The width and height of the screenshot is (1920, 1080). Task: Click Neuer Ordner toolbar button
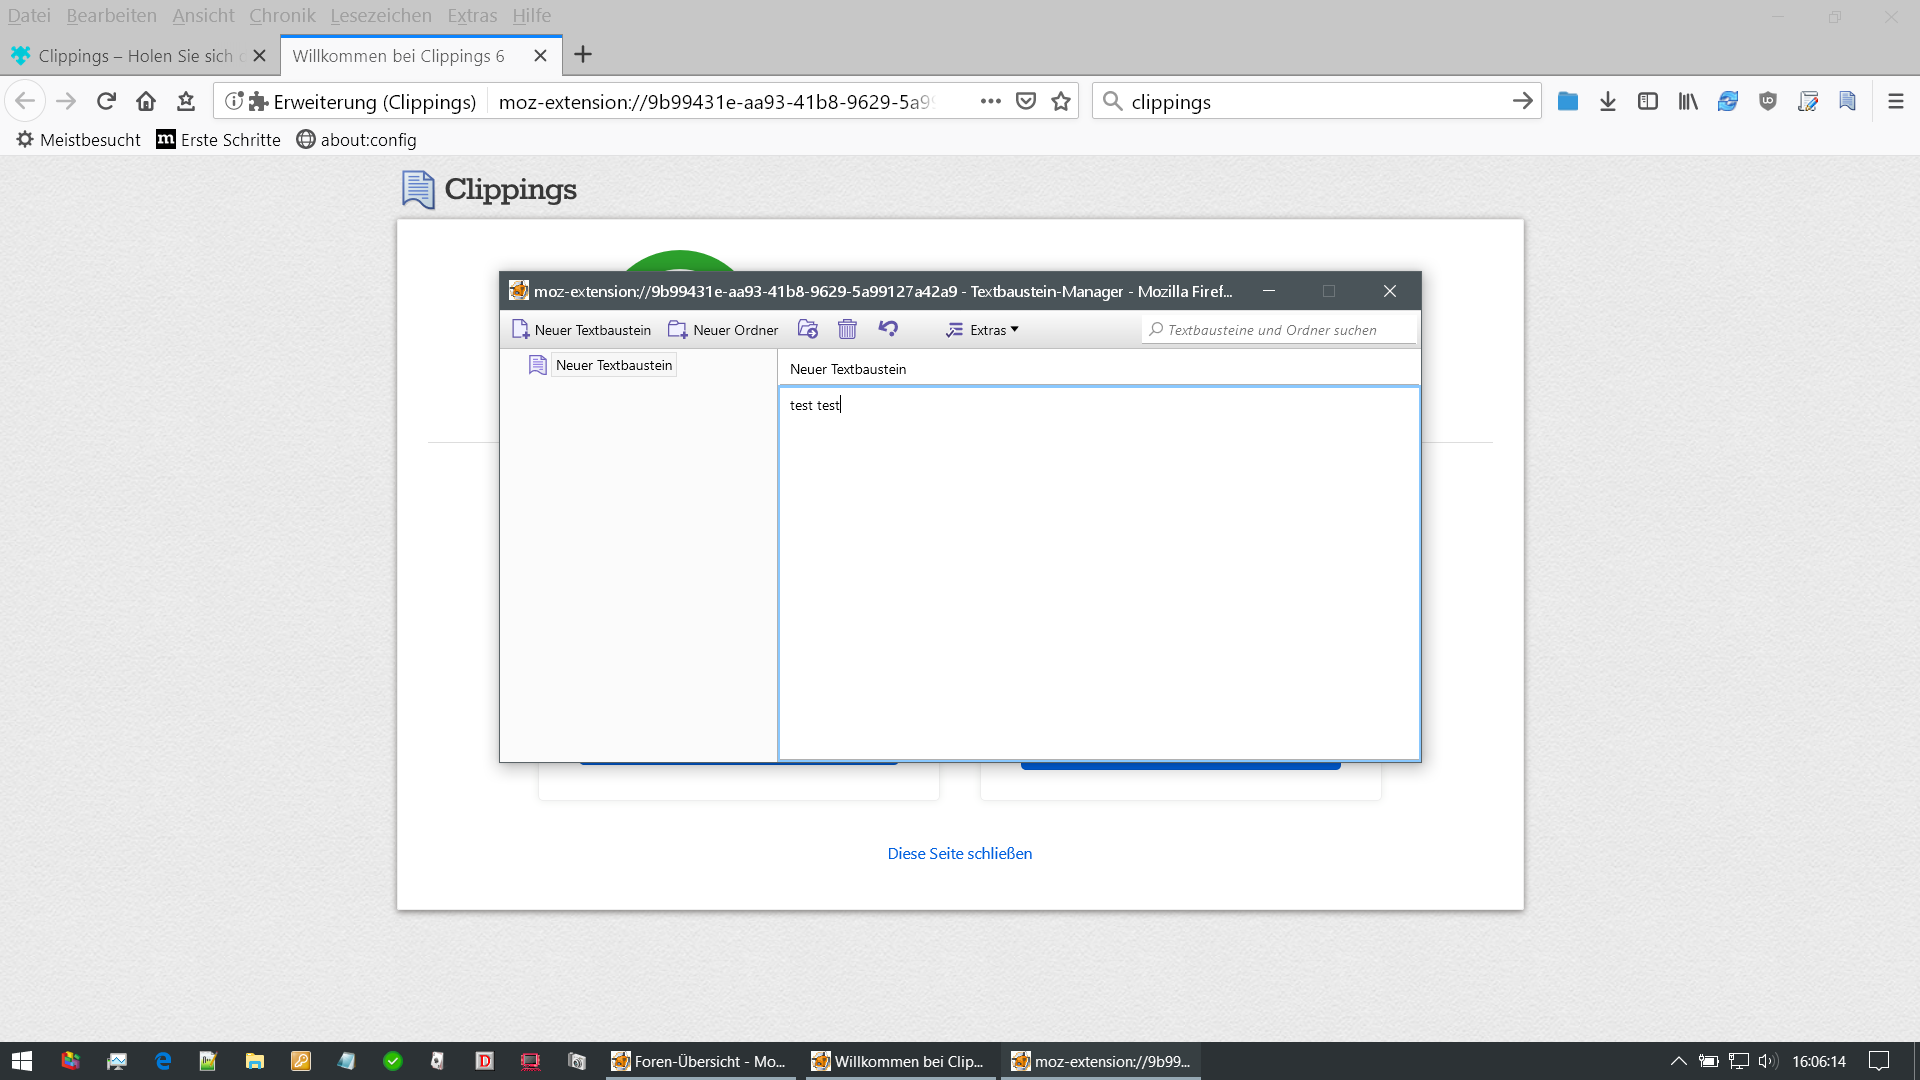click(x=723, y=330)
